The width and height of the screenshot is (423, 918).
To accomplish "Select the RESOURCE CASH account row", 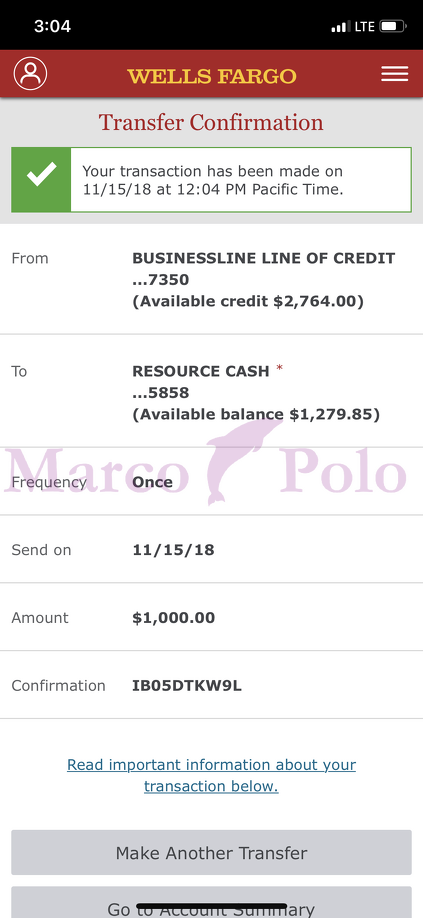I will pos(211,392).
